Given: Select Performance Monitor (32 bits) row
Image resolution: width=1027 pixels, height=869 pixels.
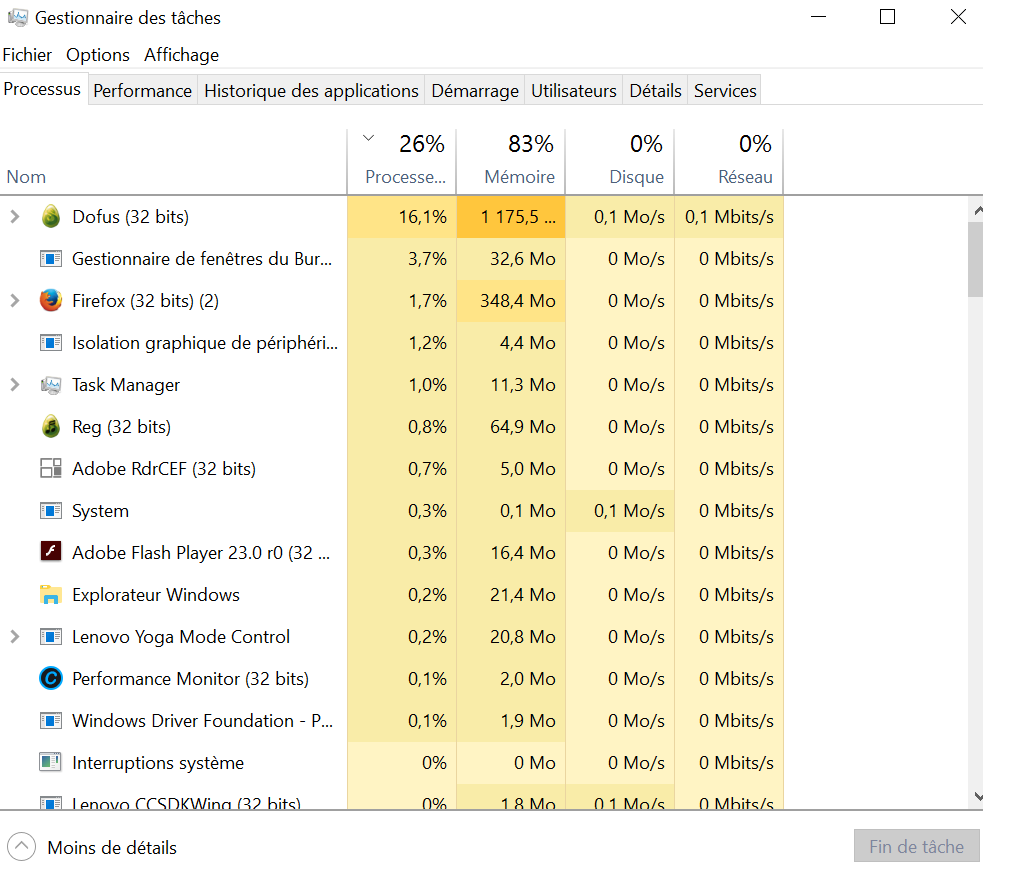Looking at the screenshot, I should [392, 678].
